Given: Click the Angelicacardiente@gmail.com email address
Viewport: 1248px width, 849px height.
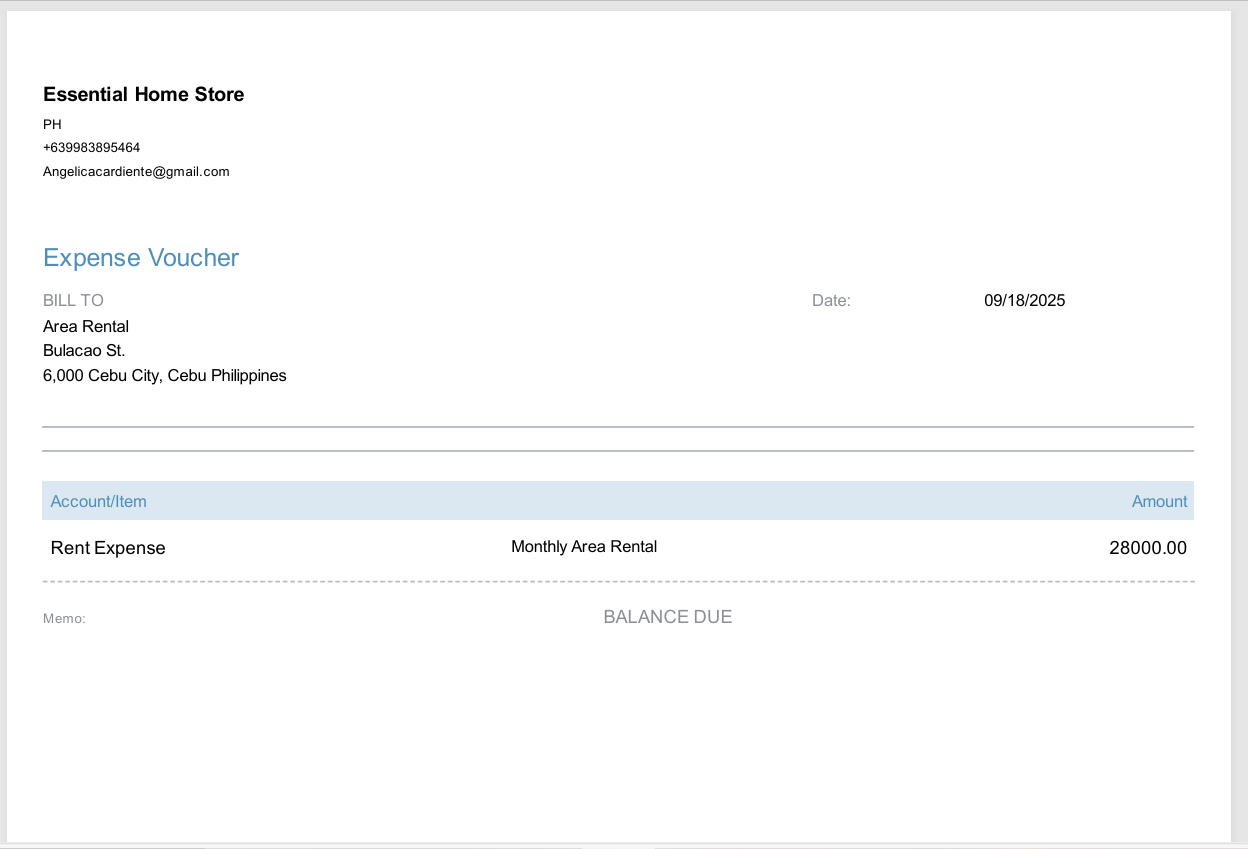Looking at the screenshot, I should point(136,172).
